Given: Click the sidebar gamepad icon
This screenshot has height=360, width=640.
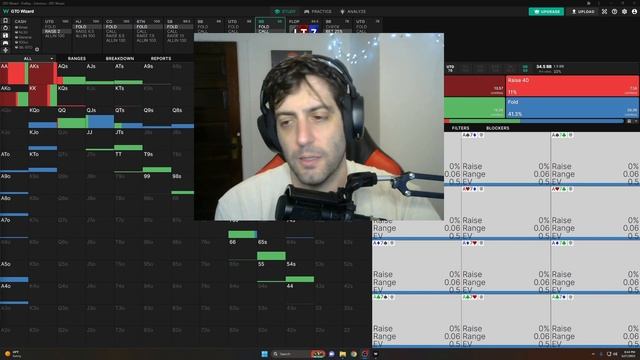Looking at the screenshot, I should (5, 42).
